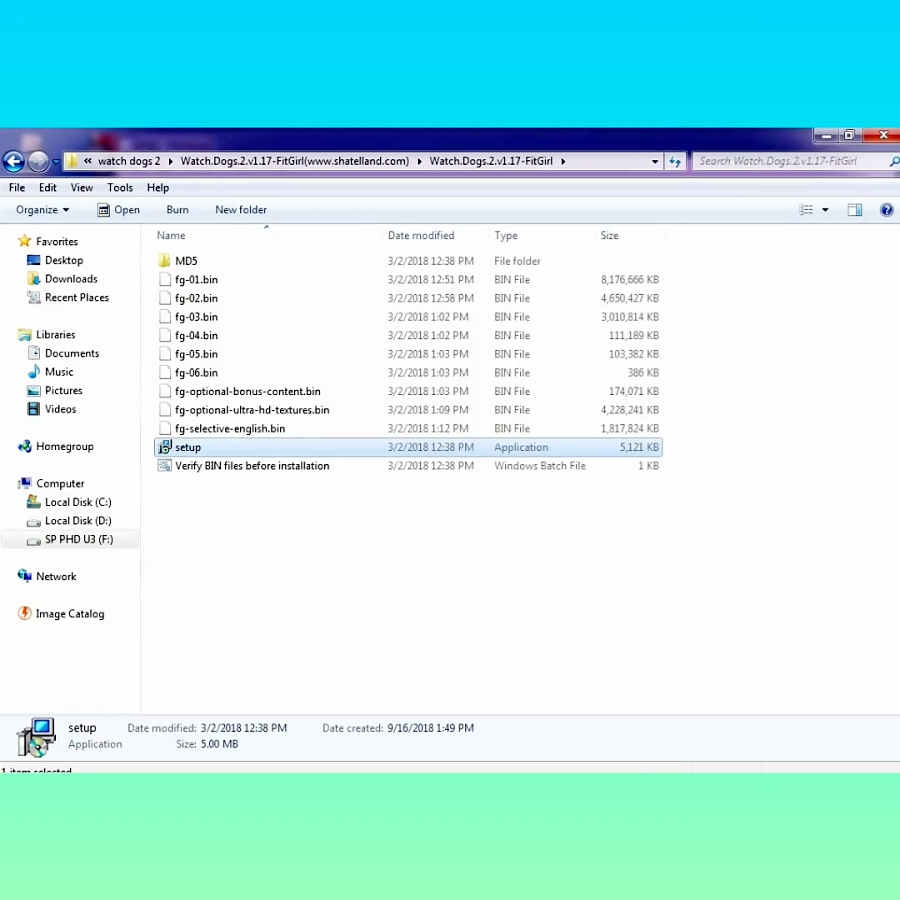Go back with the Back arrow button
This screenshot has height=900, width=900.
14,161
